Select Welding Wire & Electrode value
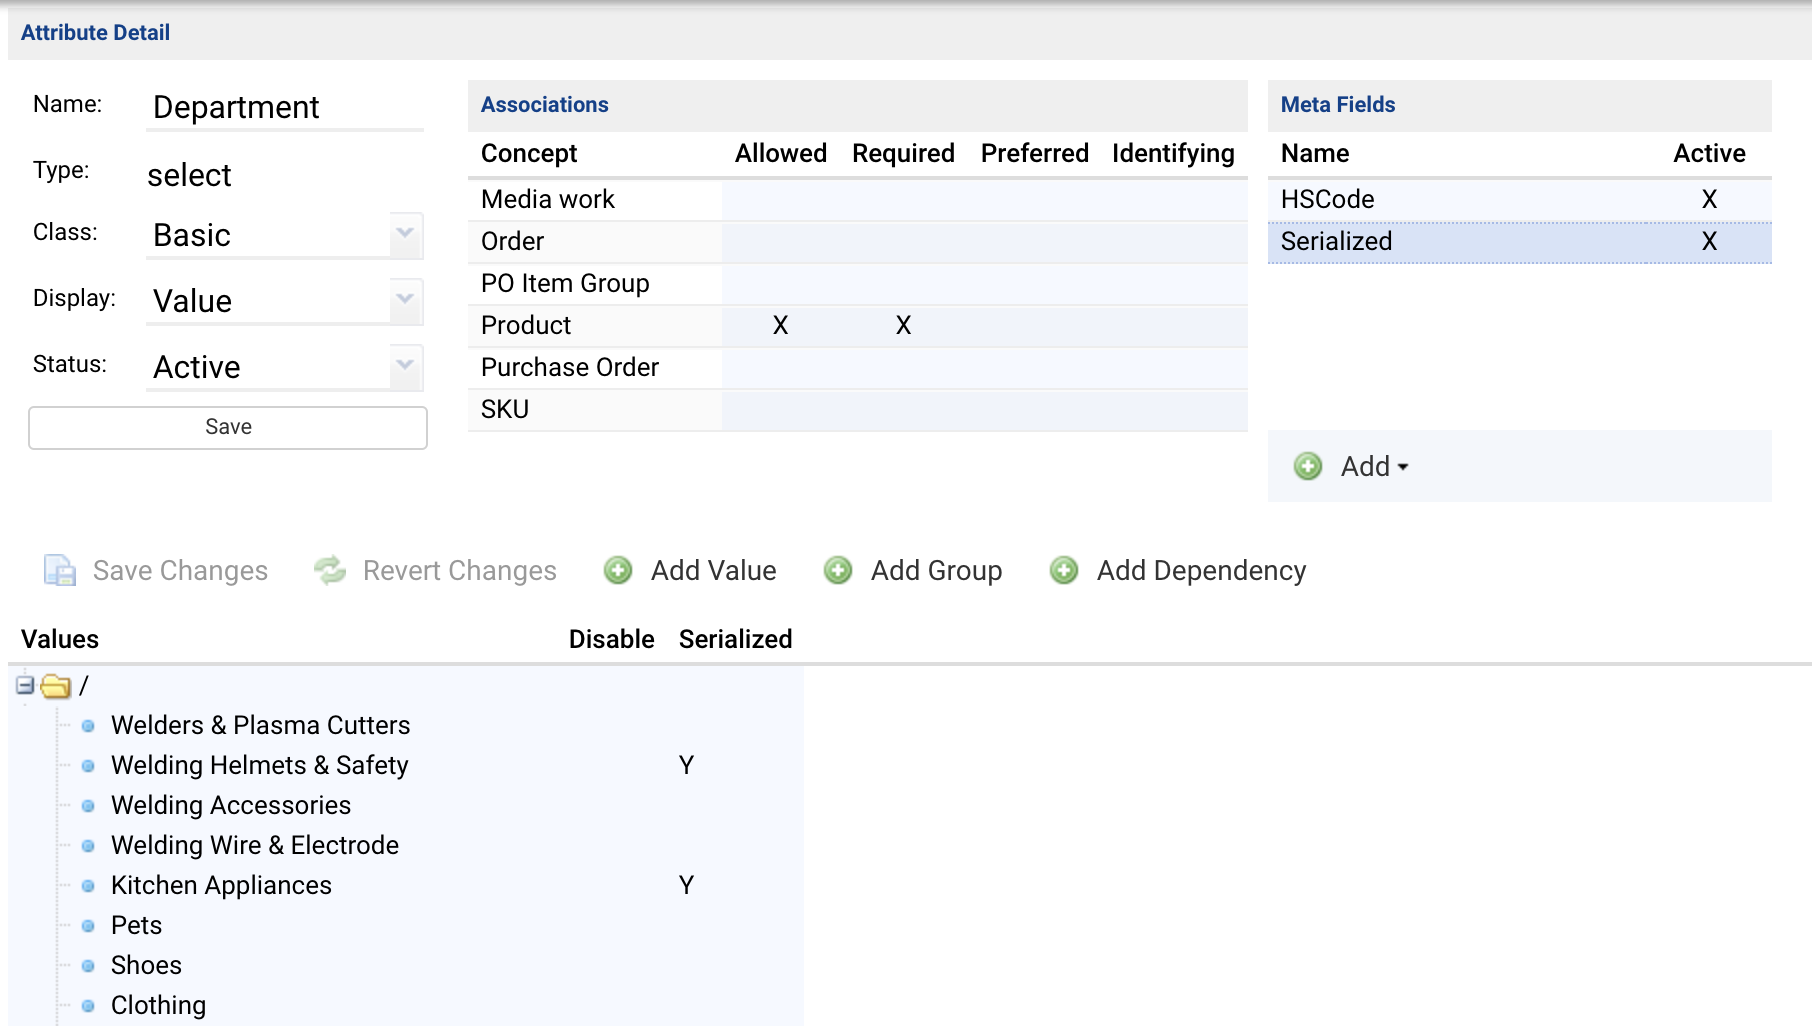 254,845
